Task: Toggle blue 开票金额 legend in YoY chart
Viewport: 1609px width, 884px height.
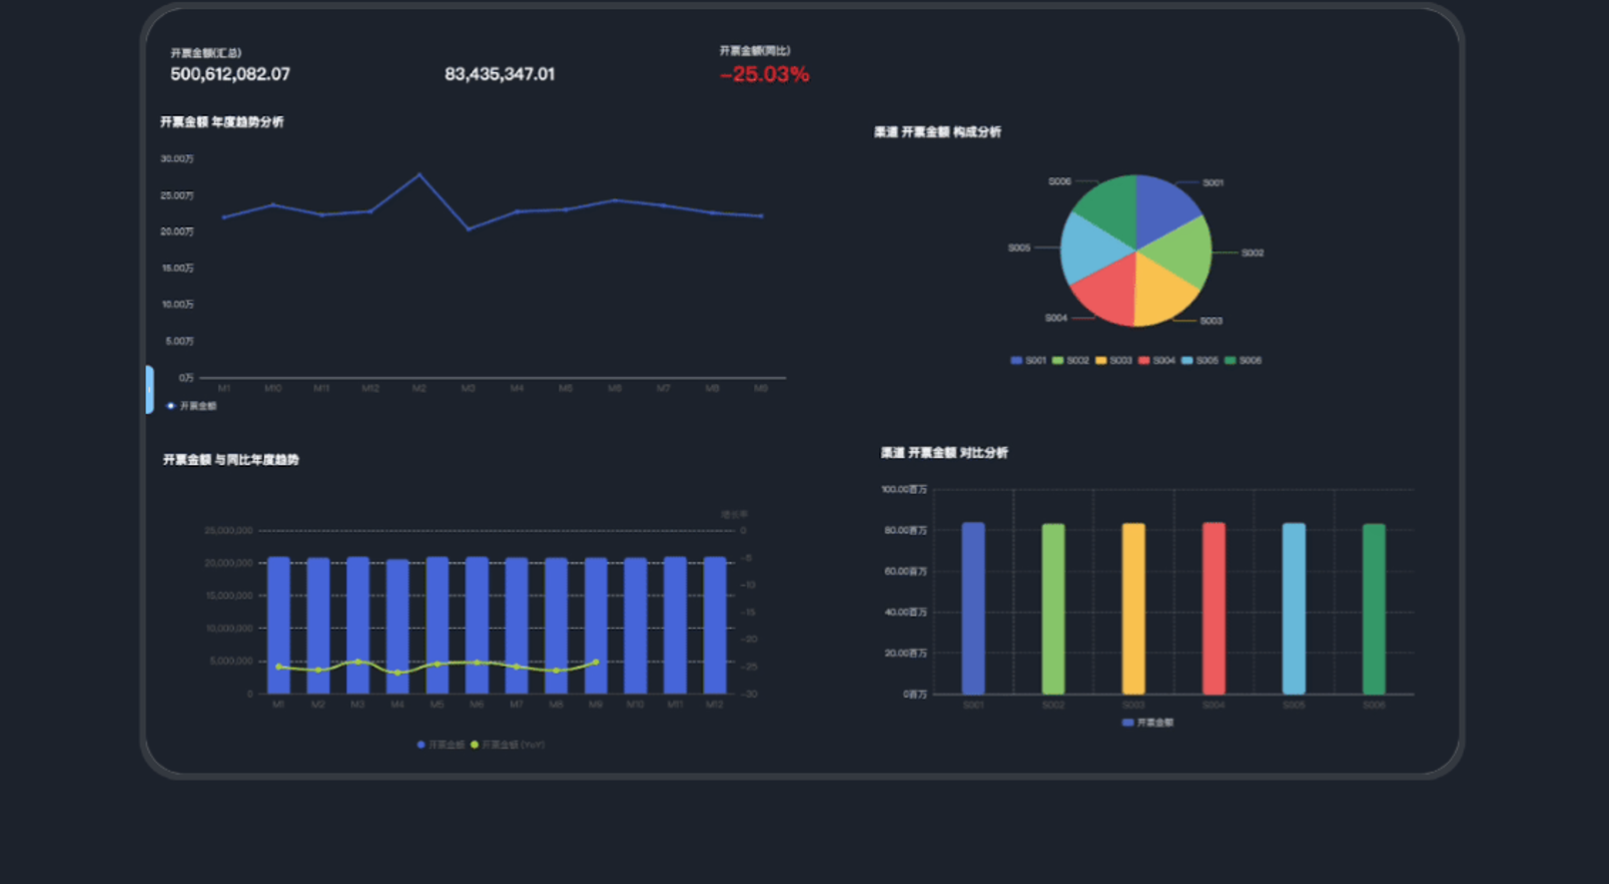Action: click(440, 745)
